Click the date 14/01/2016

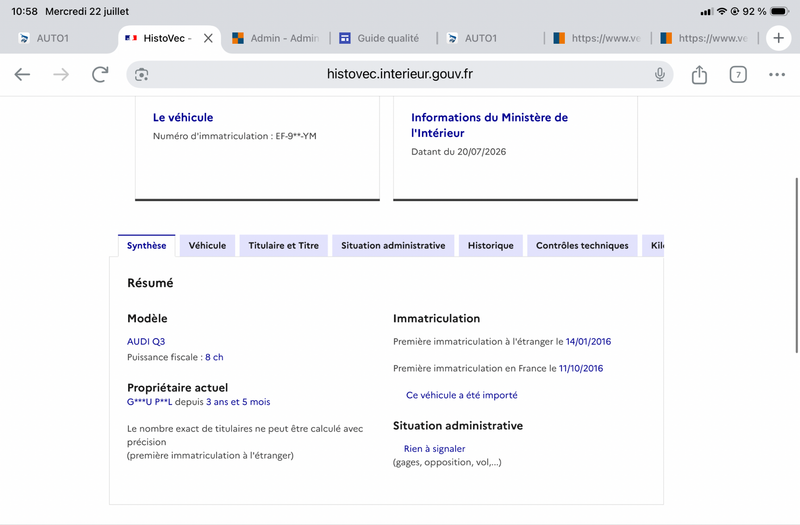588,341
